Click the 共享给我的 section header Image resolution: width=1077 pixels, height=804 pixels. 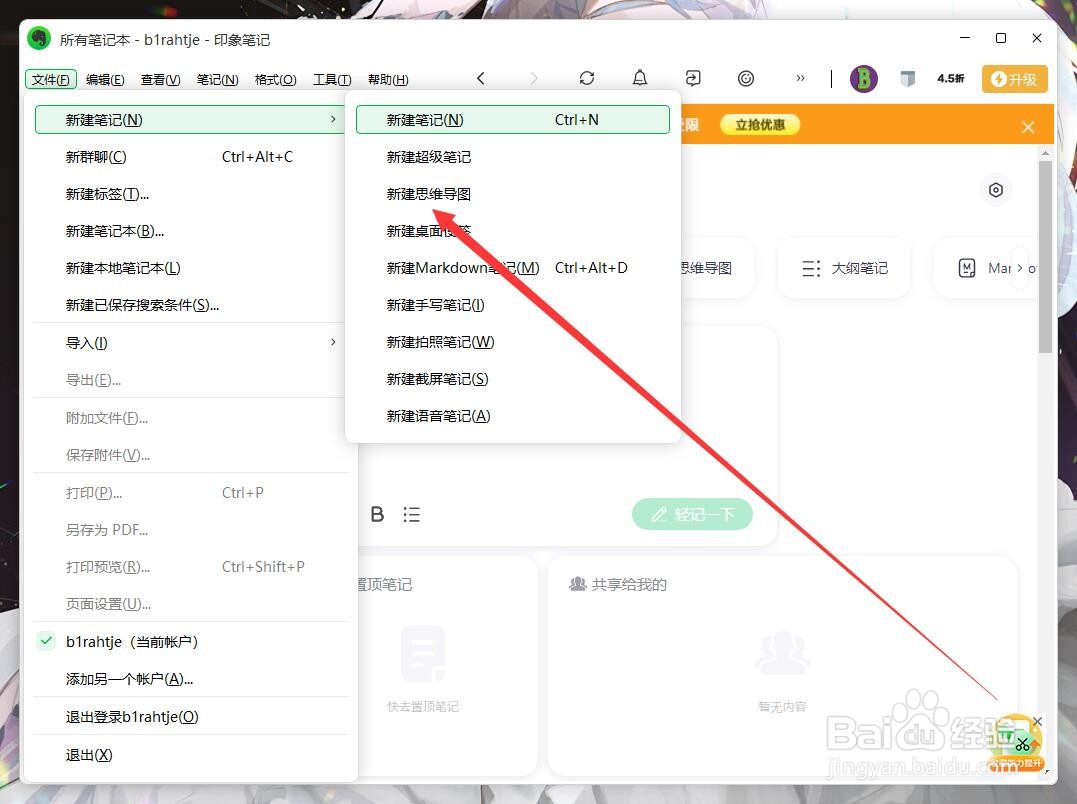[618, 584]
